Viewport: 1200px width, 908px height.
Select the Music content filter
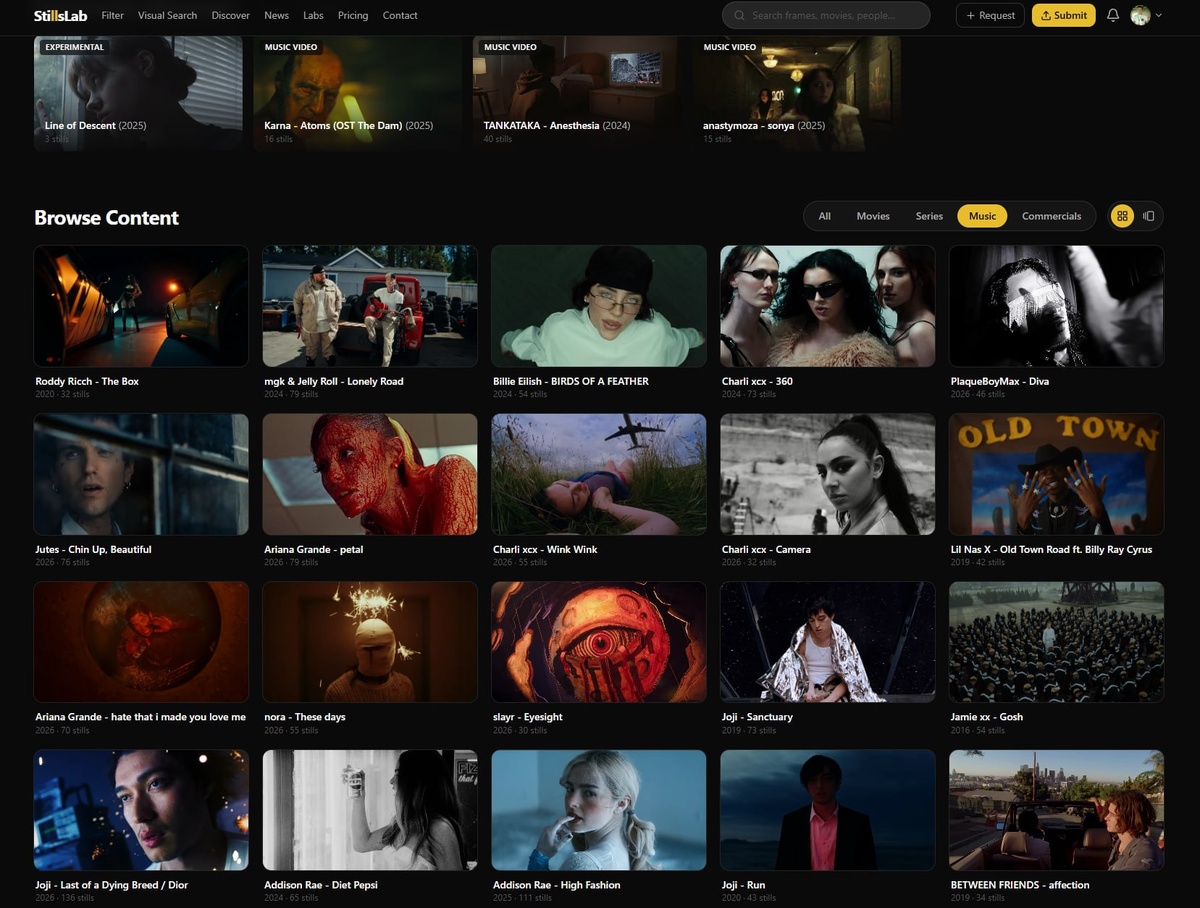[983, 216]
